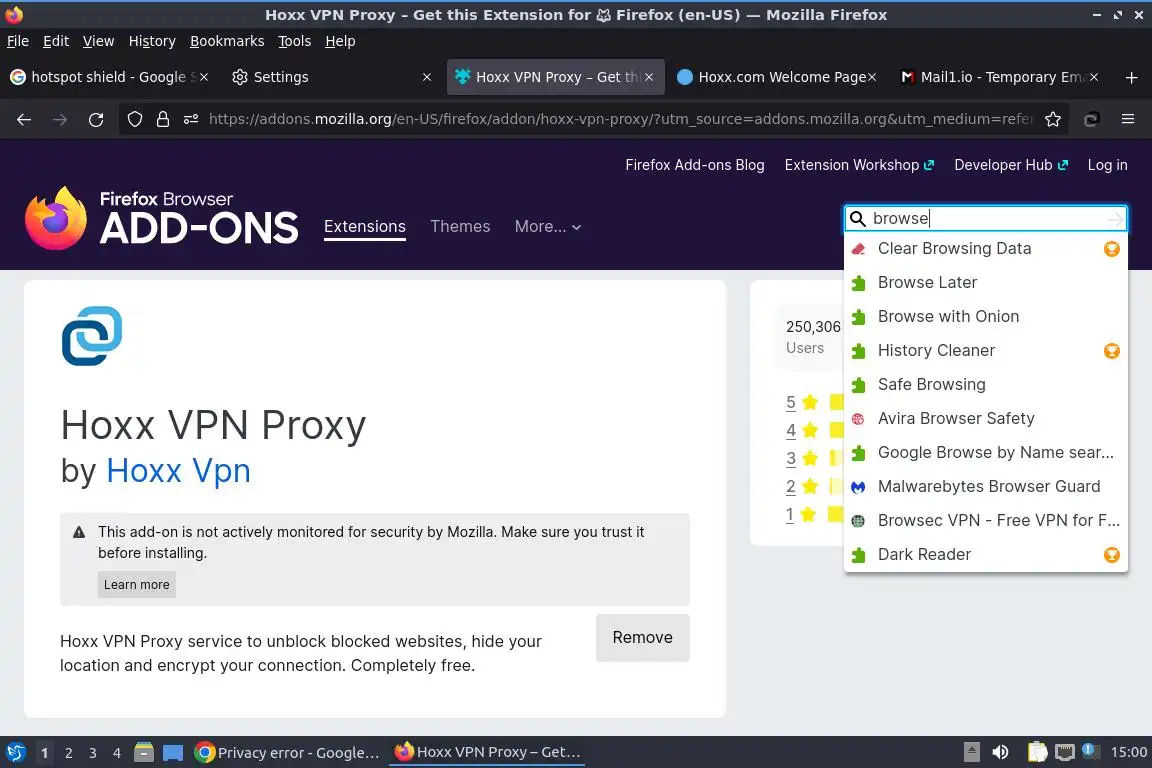Open the History menu
The width and height of the screenshot is (1152, 768).
(x=152, y=41)
